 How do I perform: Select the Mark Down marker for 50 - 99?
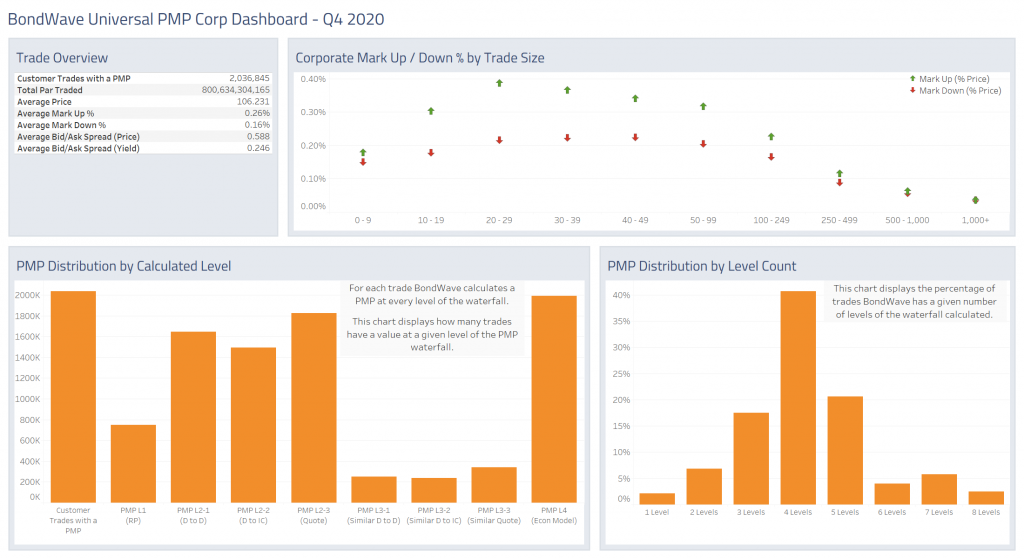703,144
